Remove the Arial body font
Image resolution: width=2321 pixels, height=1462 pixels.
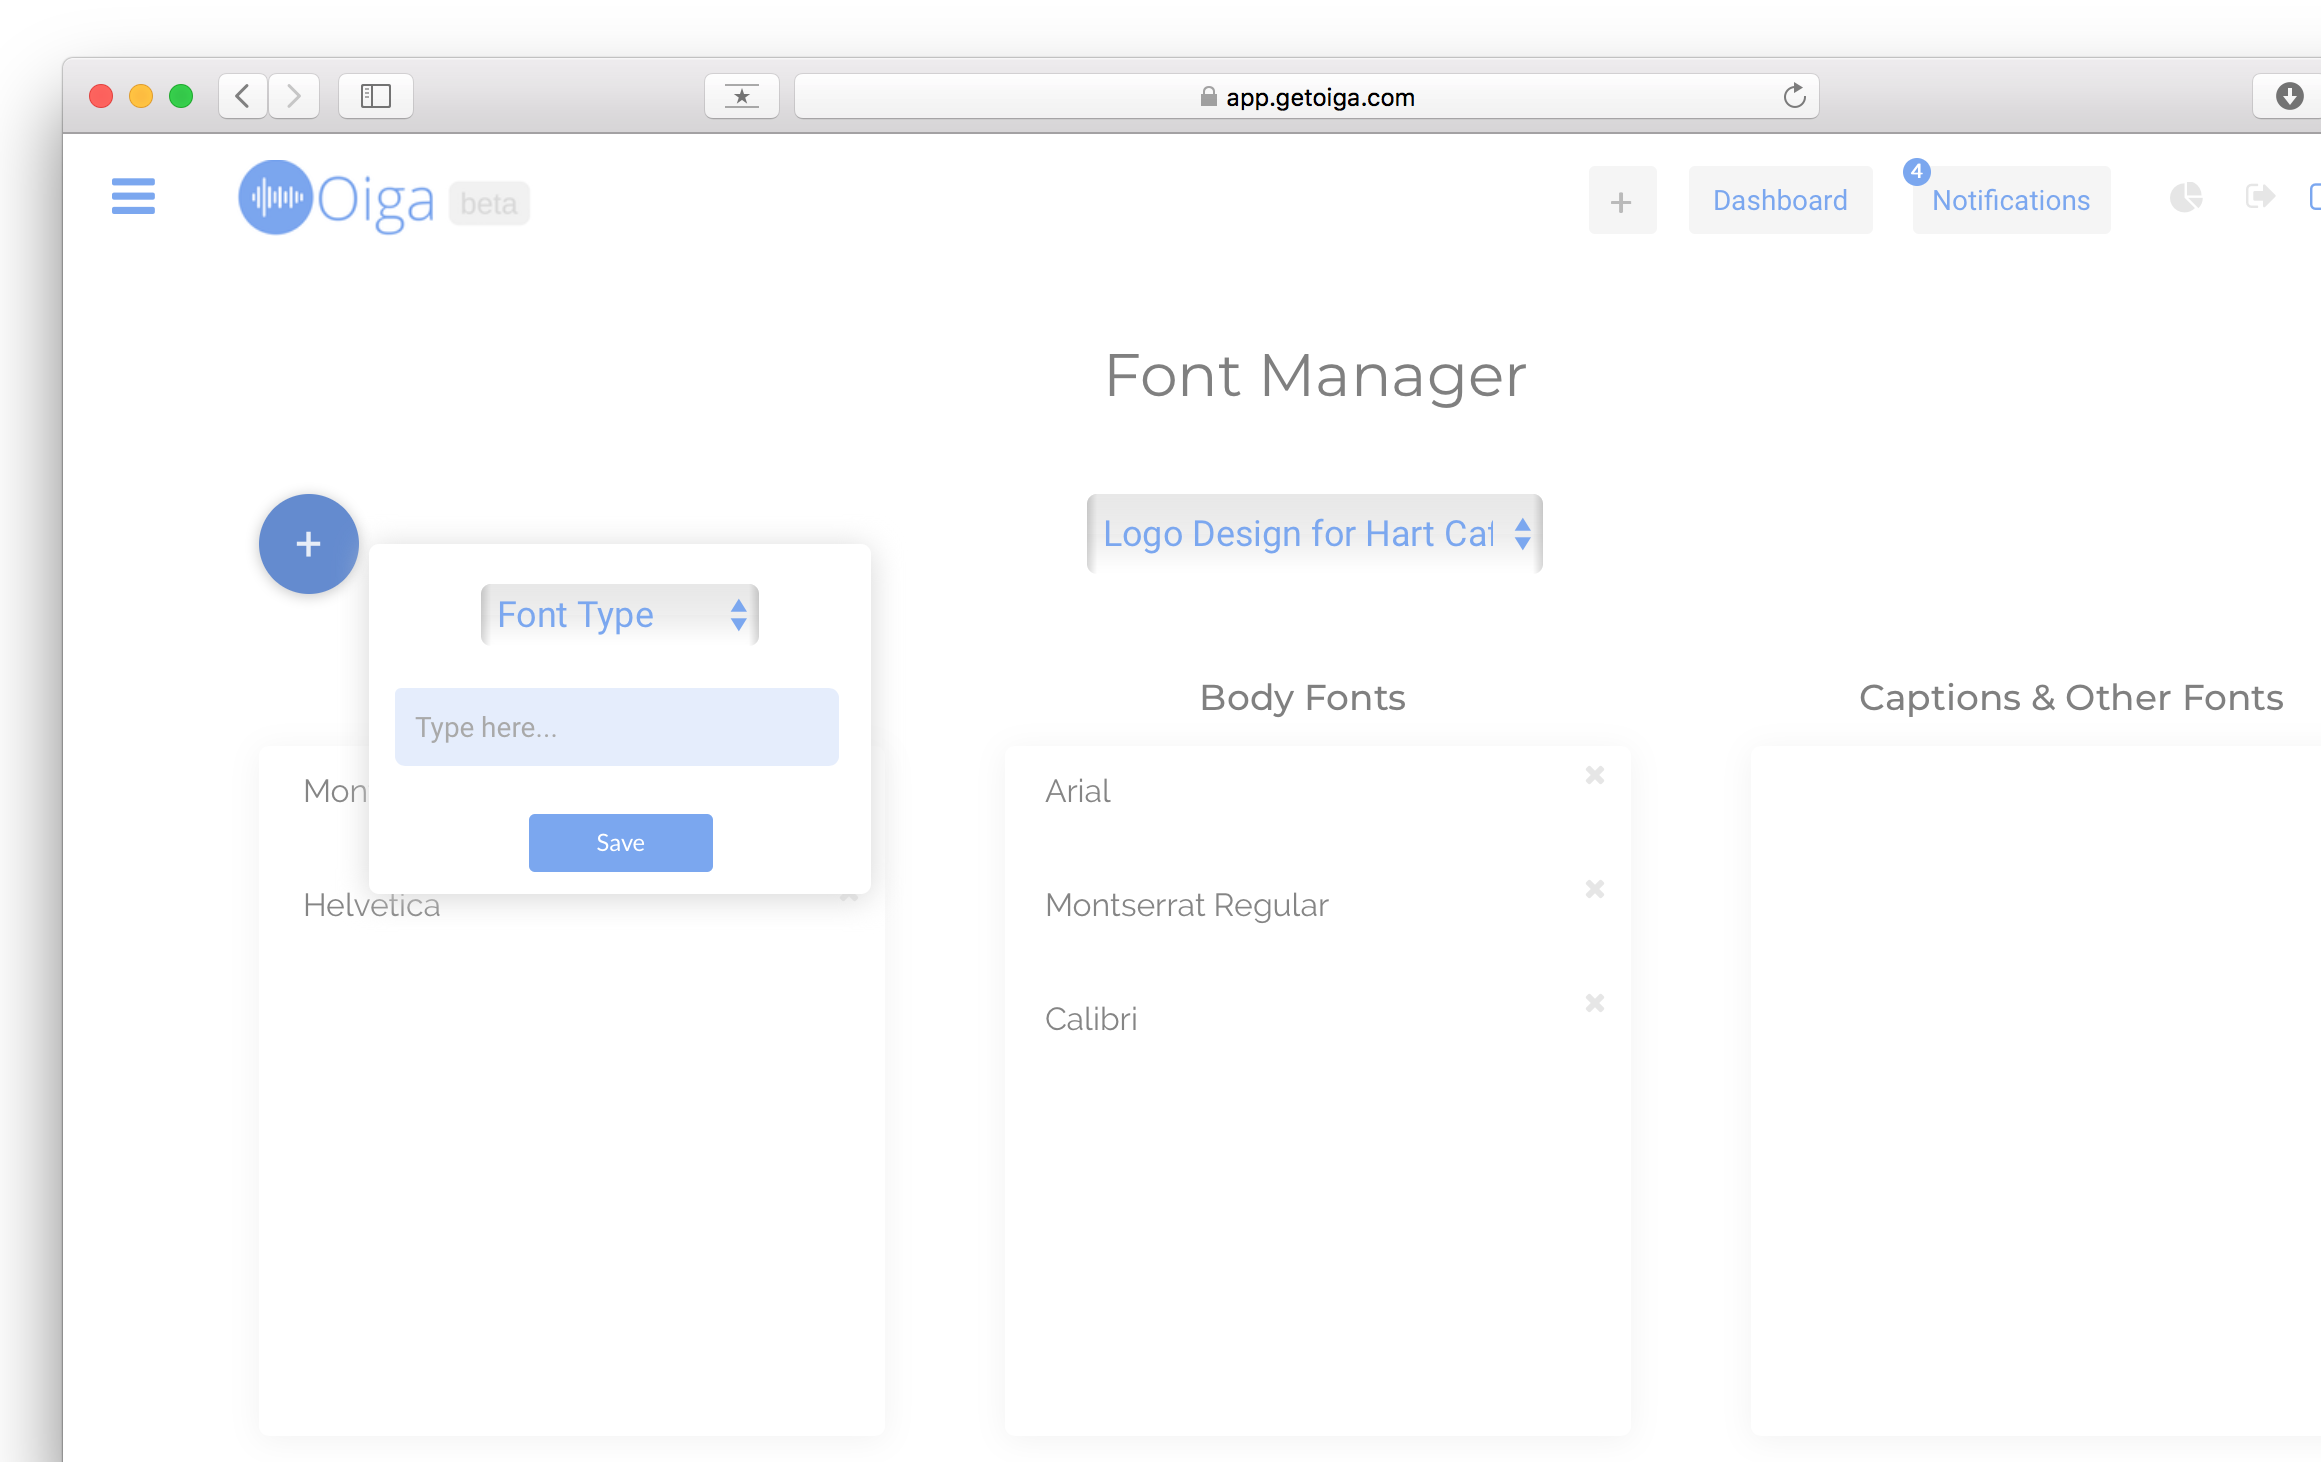[1594, 775]
